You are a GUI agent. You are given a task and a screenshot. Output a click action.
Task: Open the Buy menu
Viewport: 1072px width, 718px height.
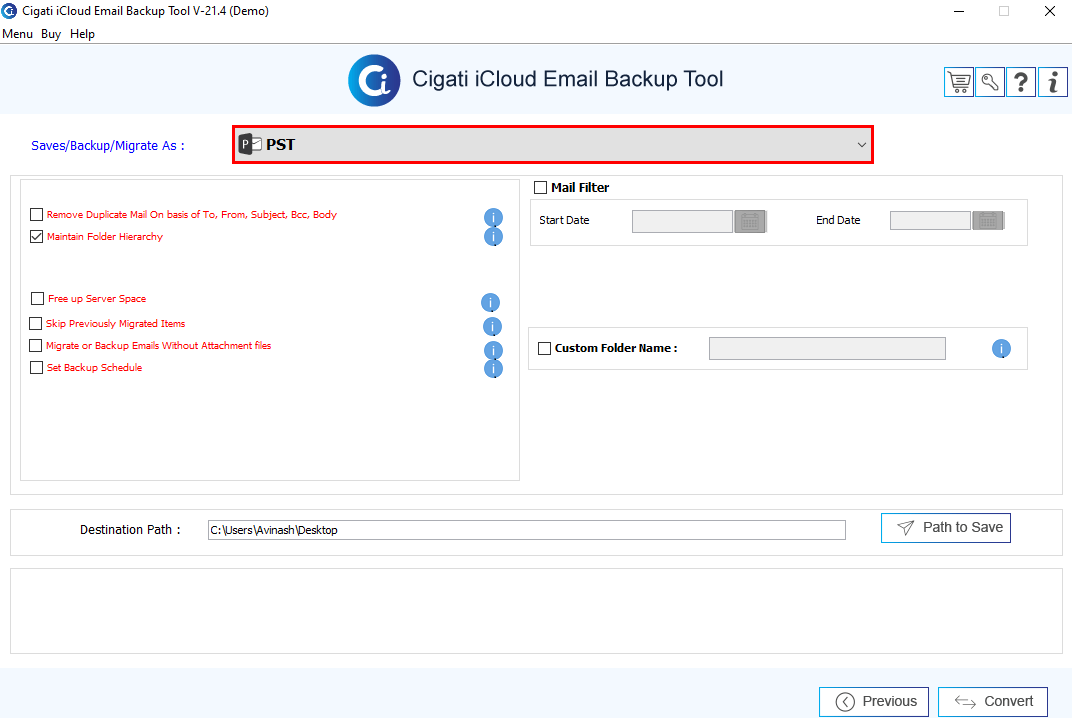[51, 34]
